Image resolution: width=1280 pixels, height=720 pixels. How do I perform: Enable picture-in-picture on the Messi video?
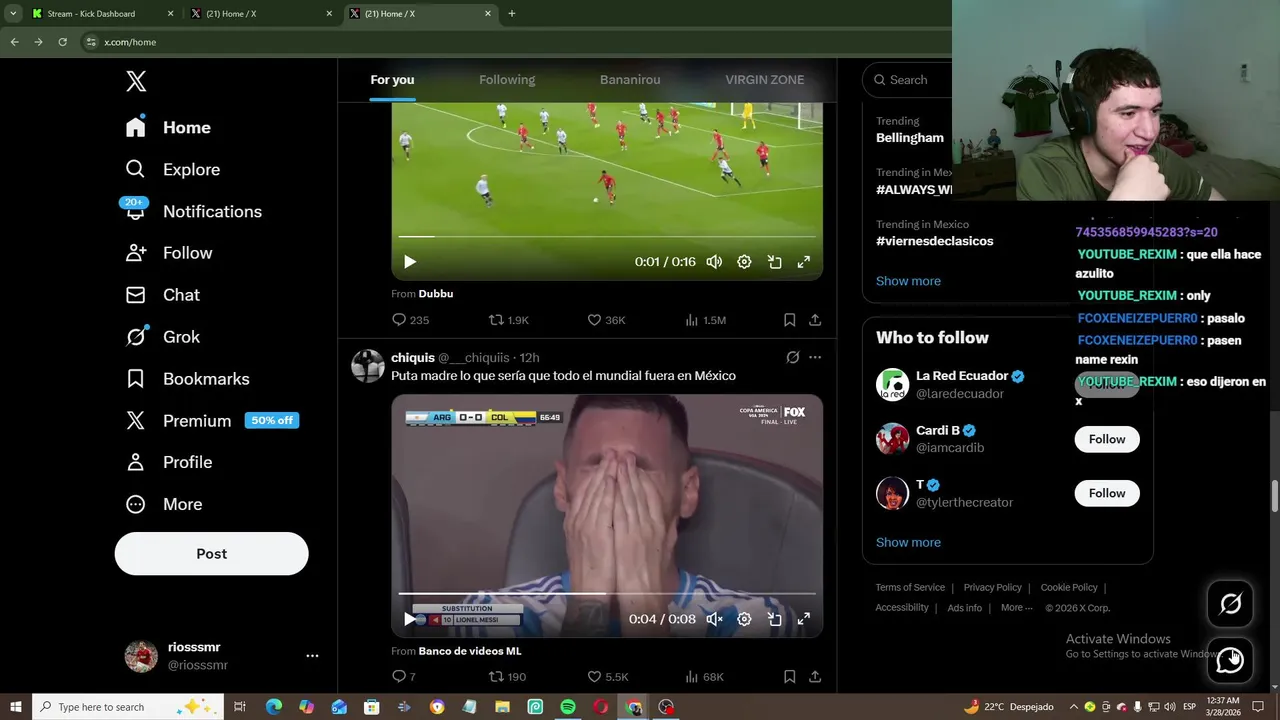pos(774,619)
